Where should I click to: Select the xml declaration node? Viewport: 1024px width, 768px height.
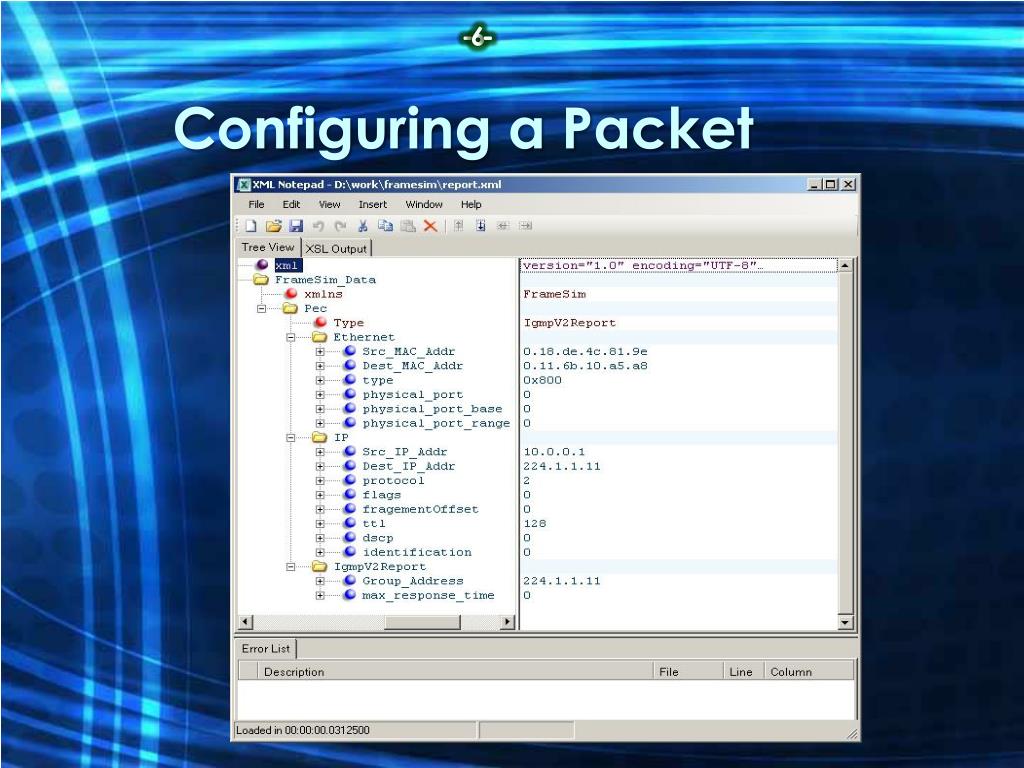click(287, 265)
